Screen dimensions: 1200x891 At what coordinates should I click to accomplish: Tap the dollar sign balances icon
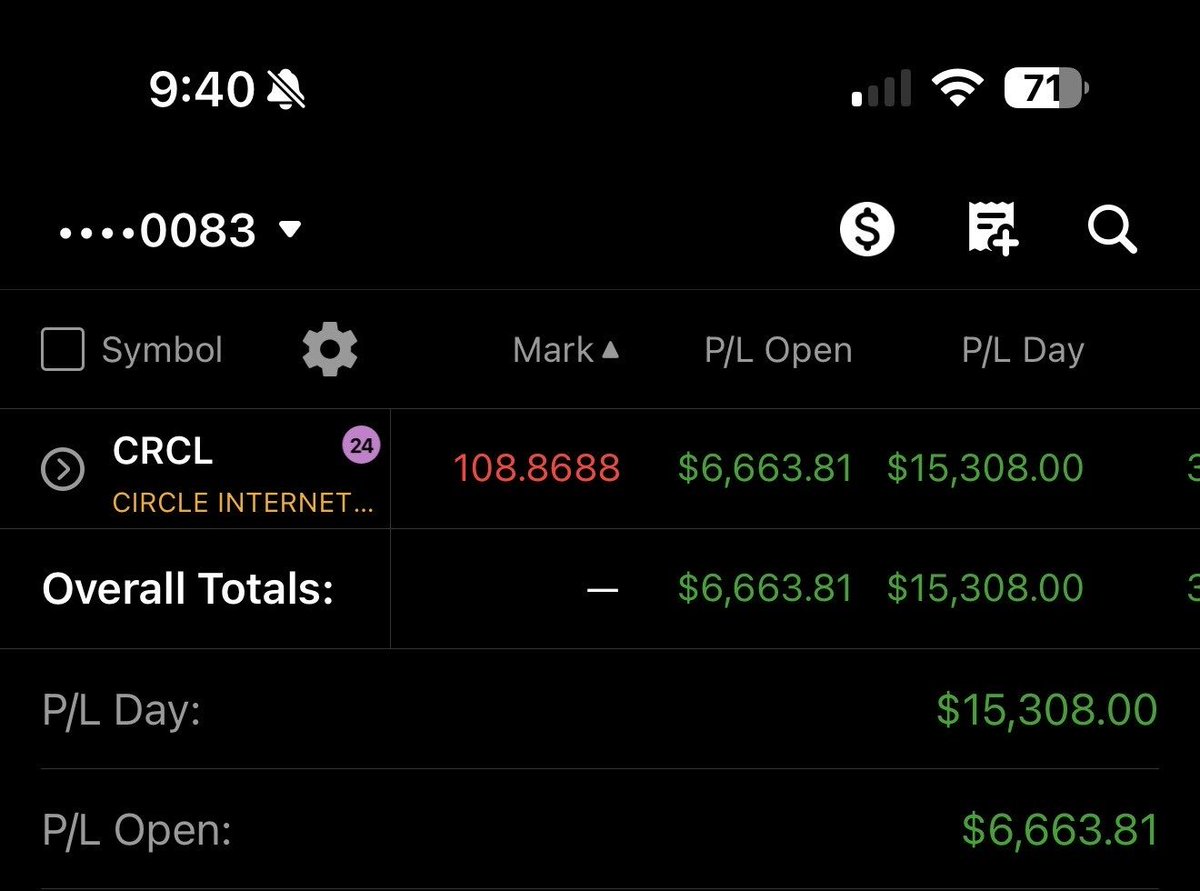pyautogui.click(x=866, y=230)
